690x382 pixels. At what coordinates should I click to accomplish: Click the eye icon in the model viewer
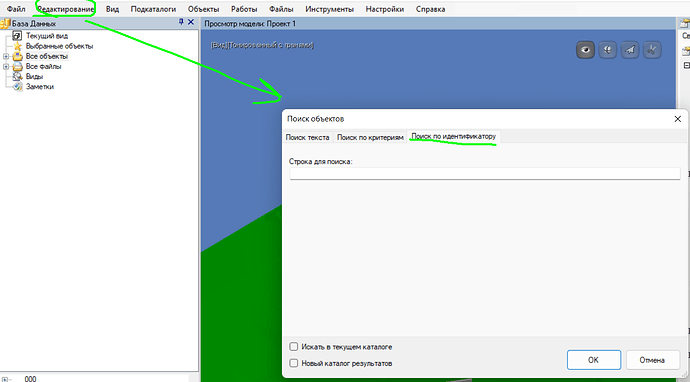[585, 50]
